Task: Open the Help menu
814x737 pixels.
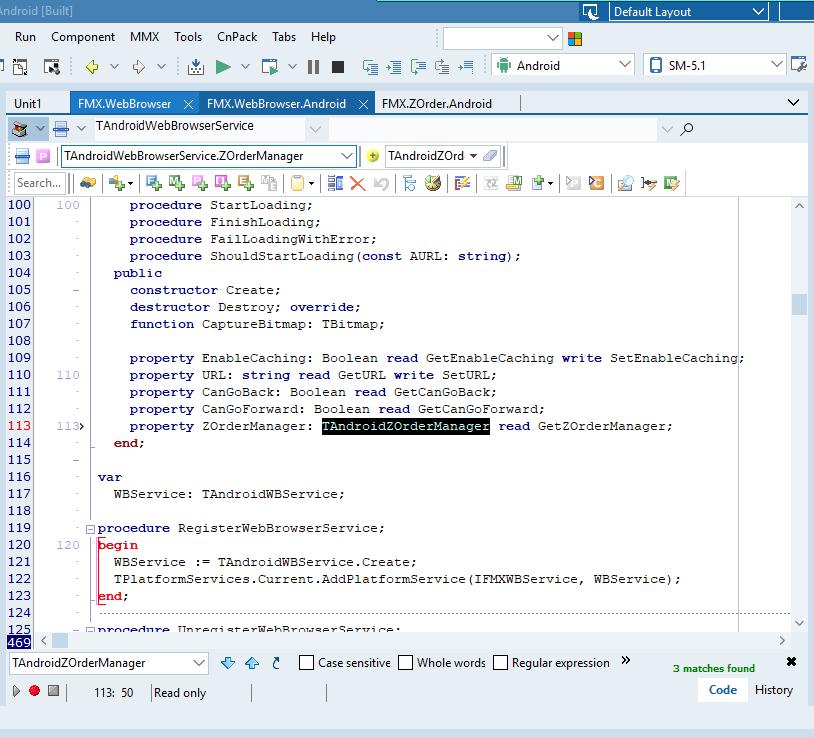Action: (x=323, y=37)
